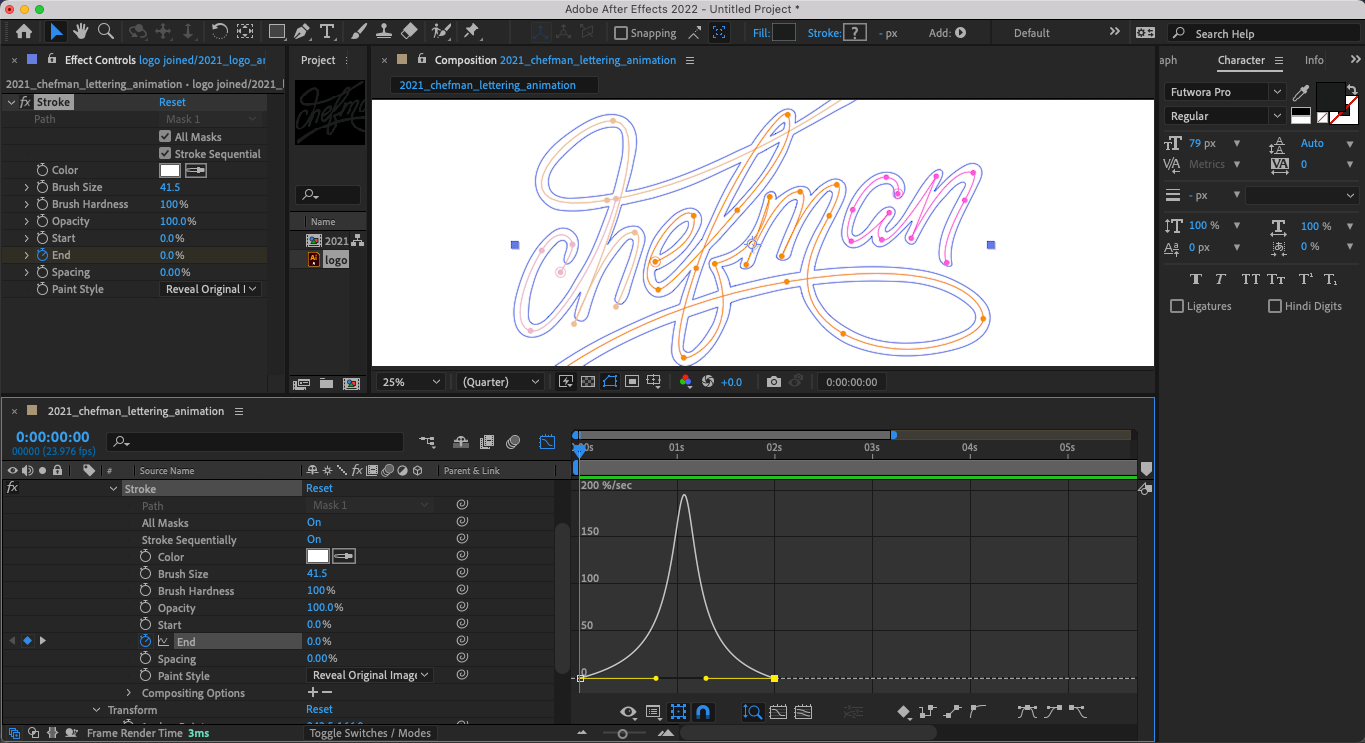Select the 2021_chefman_lettering_animation viewer tab
1365x743 pixels.
(488, 85)
